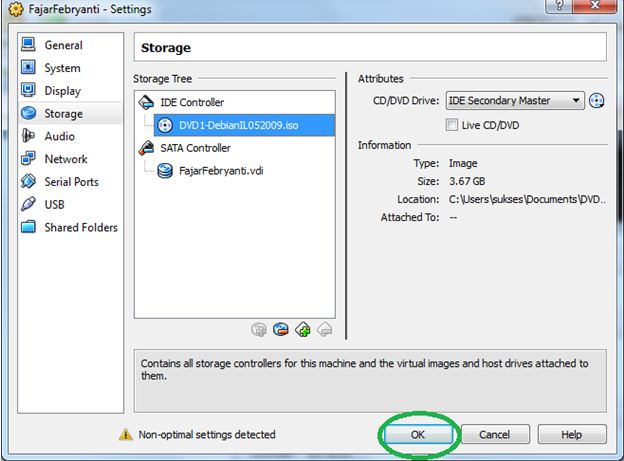Select the Storage settings category
This screenshot has width=624, height=461.
70,113
